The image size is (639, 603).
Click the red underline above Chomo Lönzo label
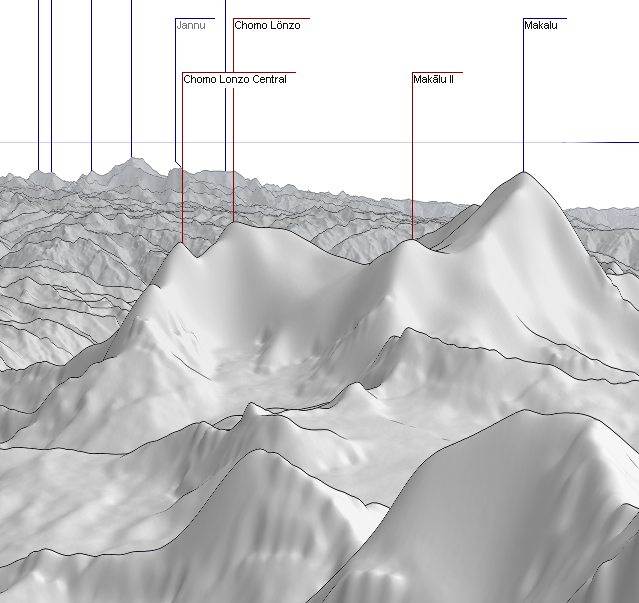[271, 18]
